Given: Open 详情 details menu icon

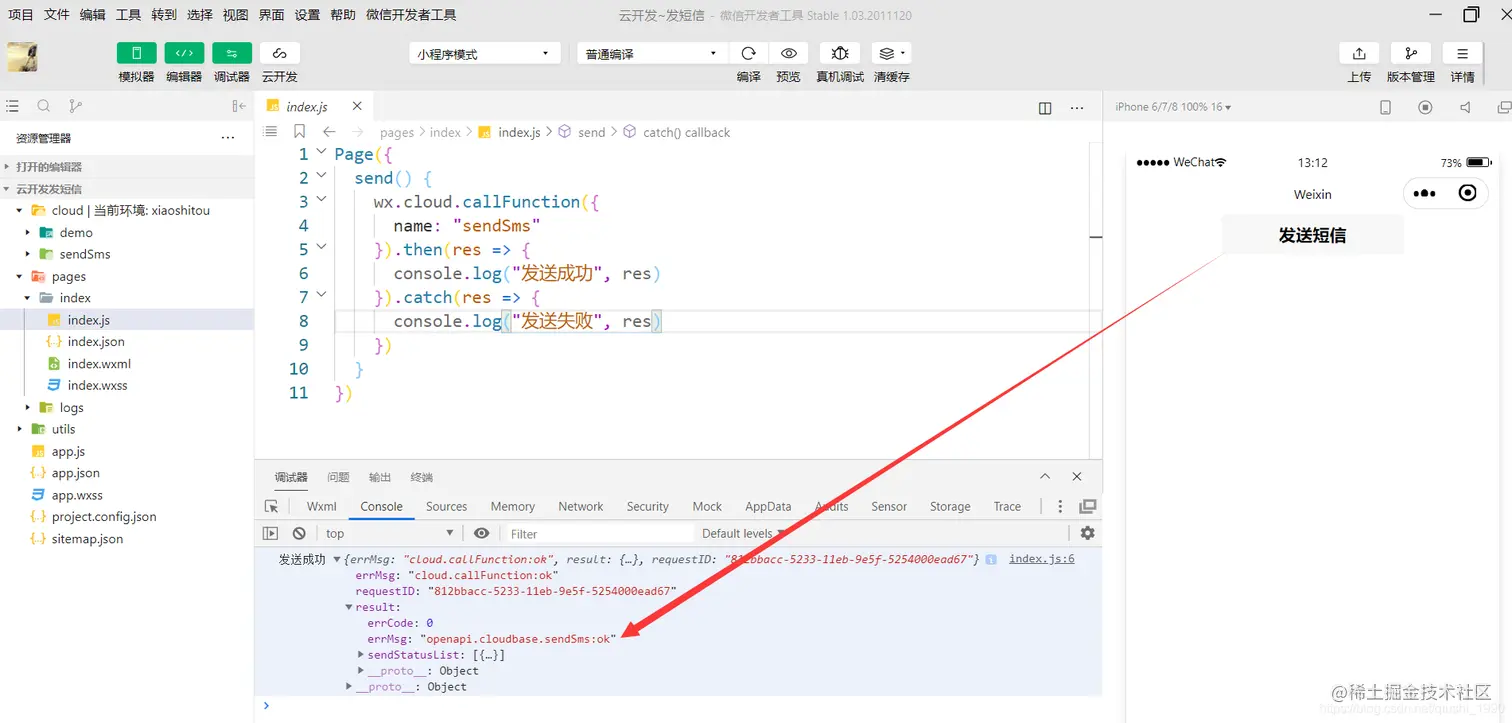Looking at the screenshot, I should coord(1462,54).
